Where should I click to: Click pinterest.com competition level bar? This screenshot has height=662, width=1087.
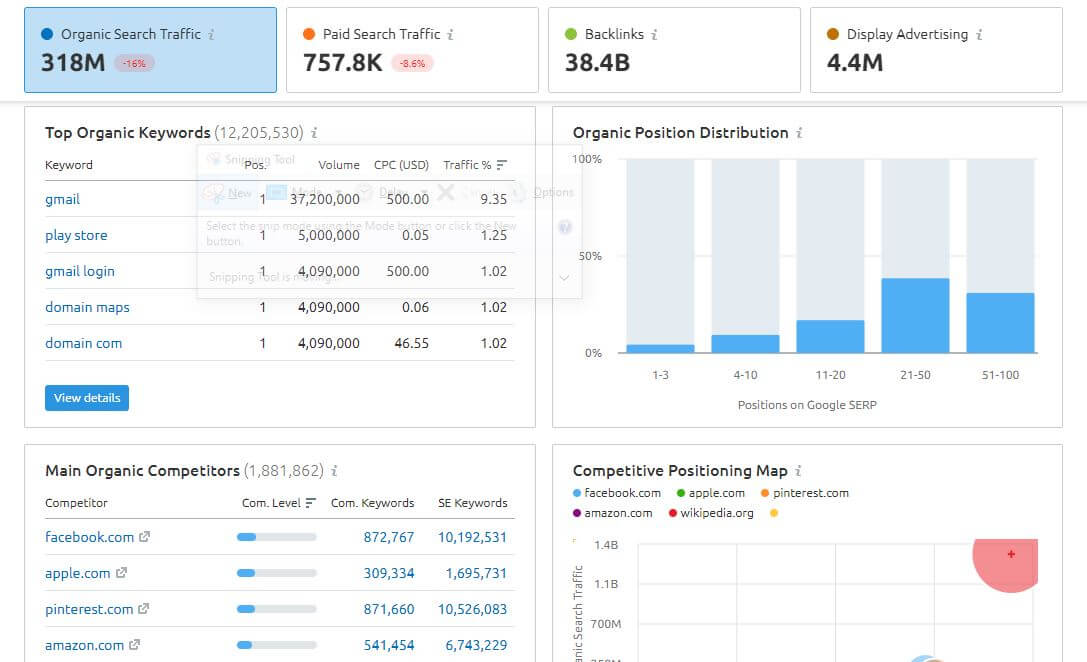[277, 609]
